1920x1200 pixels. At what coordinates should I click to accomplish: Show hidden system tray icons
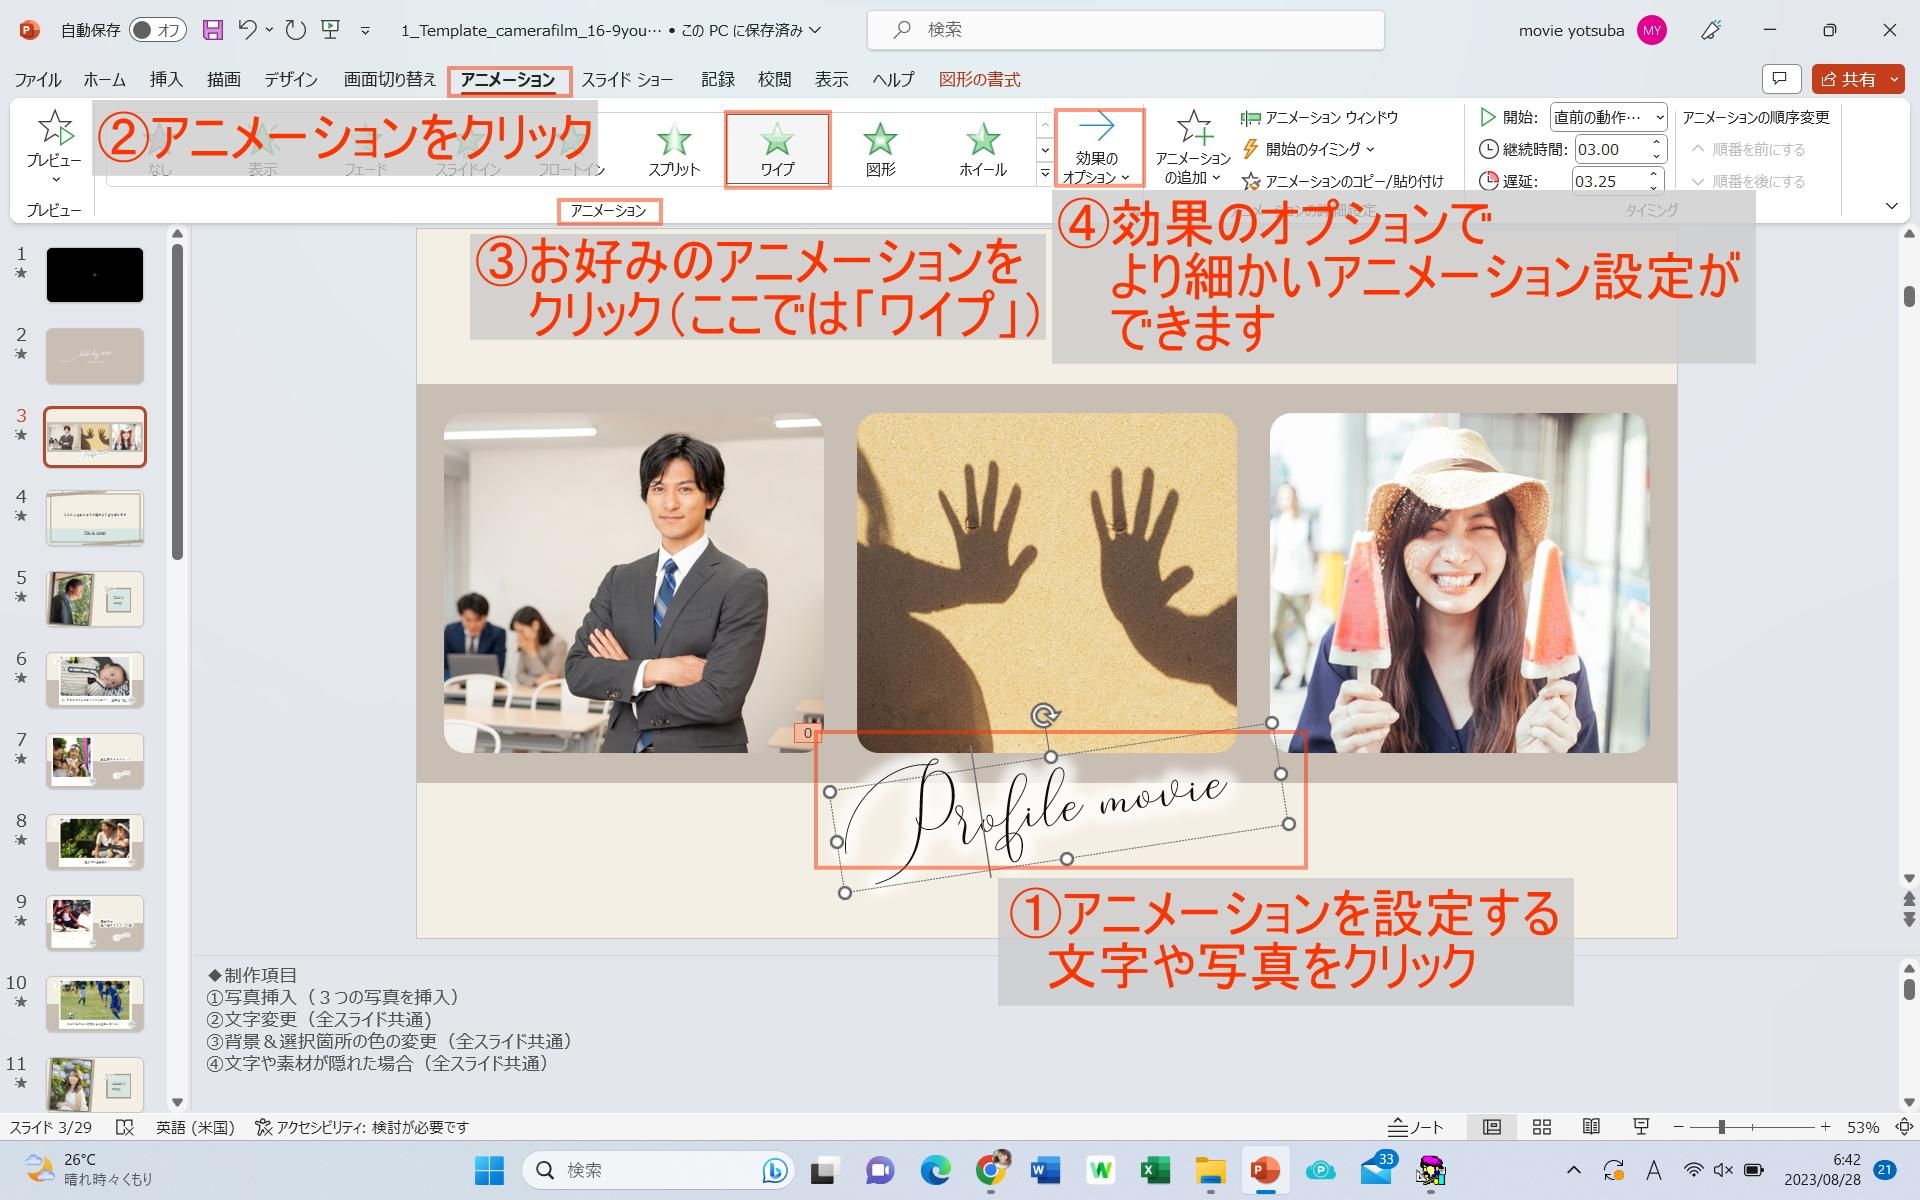pyautogui.click(x=1573, y=1170)
